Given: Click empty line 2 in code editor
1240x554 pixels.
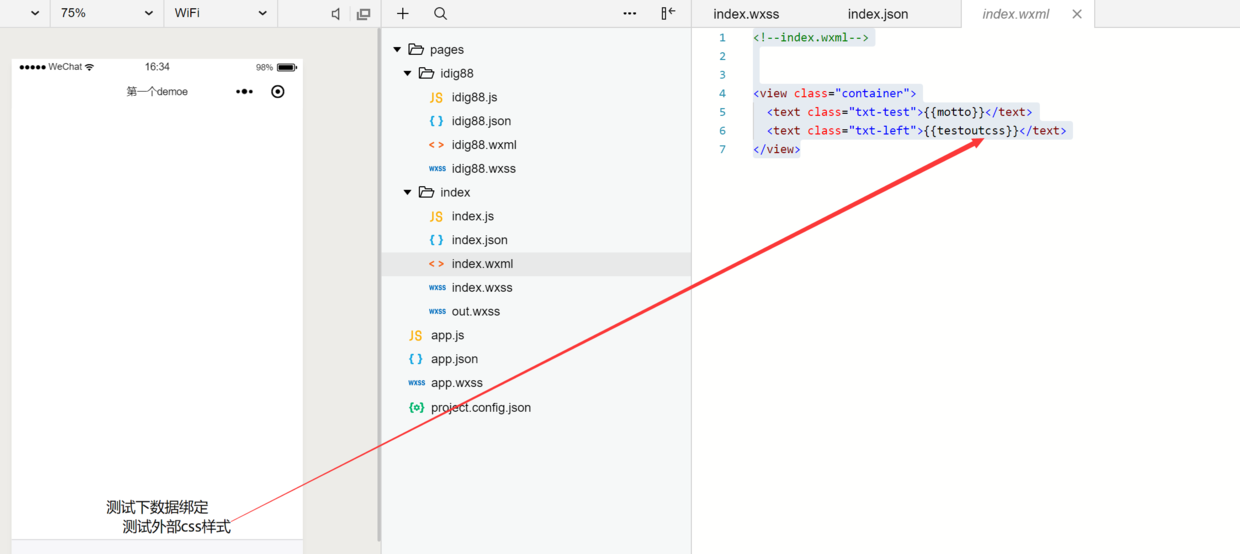Looking at the screenshot, I should [900, 57].
